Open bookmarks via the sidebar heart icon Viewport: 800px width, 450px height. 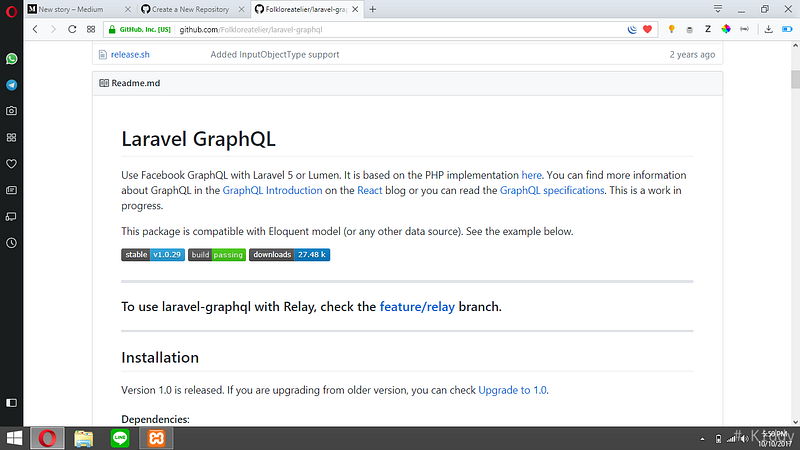tap(11, 164)
